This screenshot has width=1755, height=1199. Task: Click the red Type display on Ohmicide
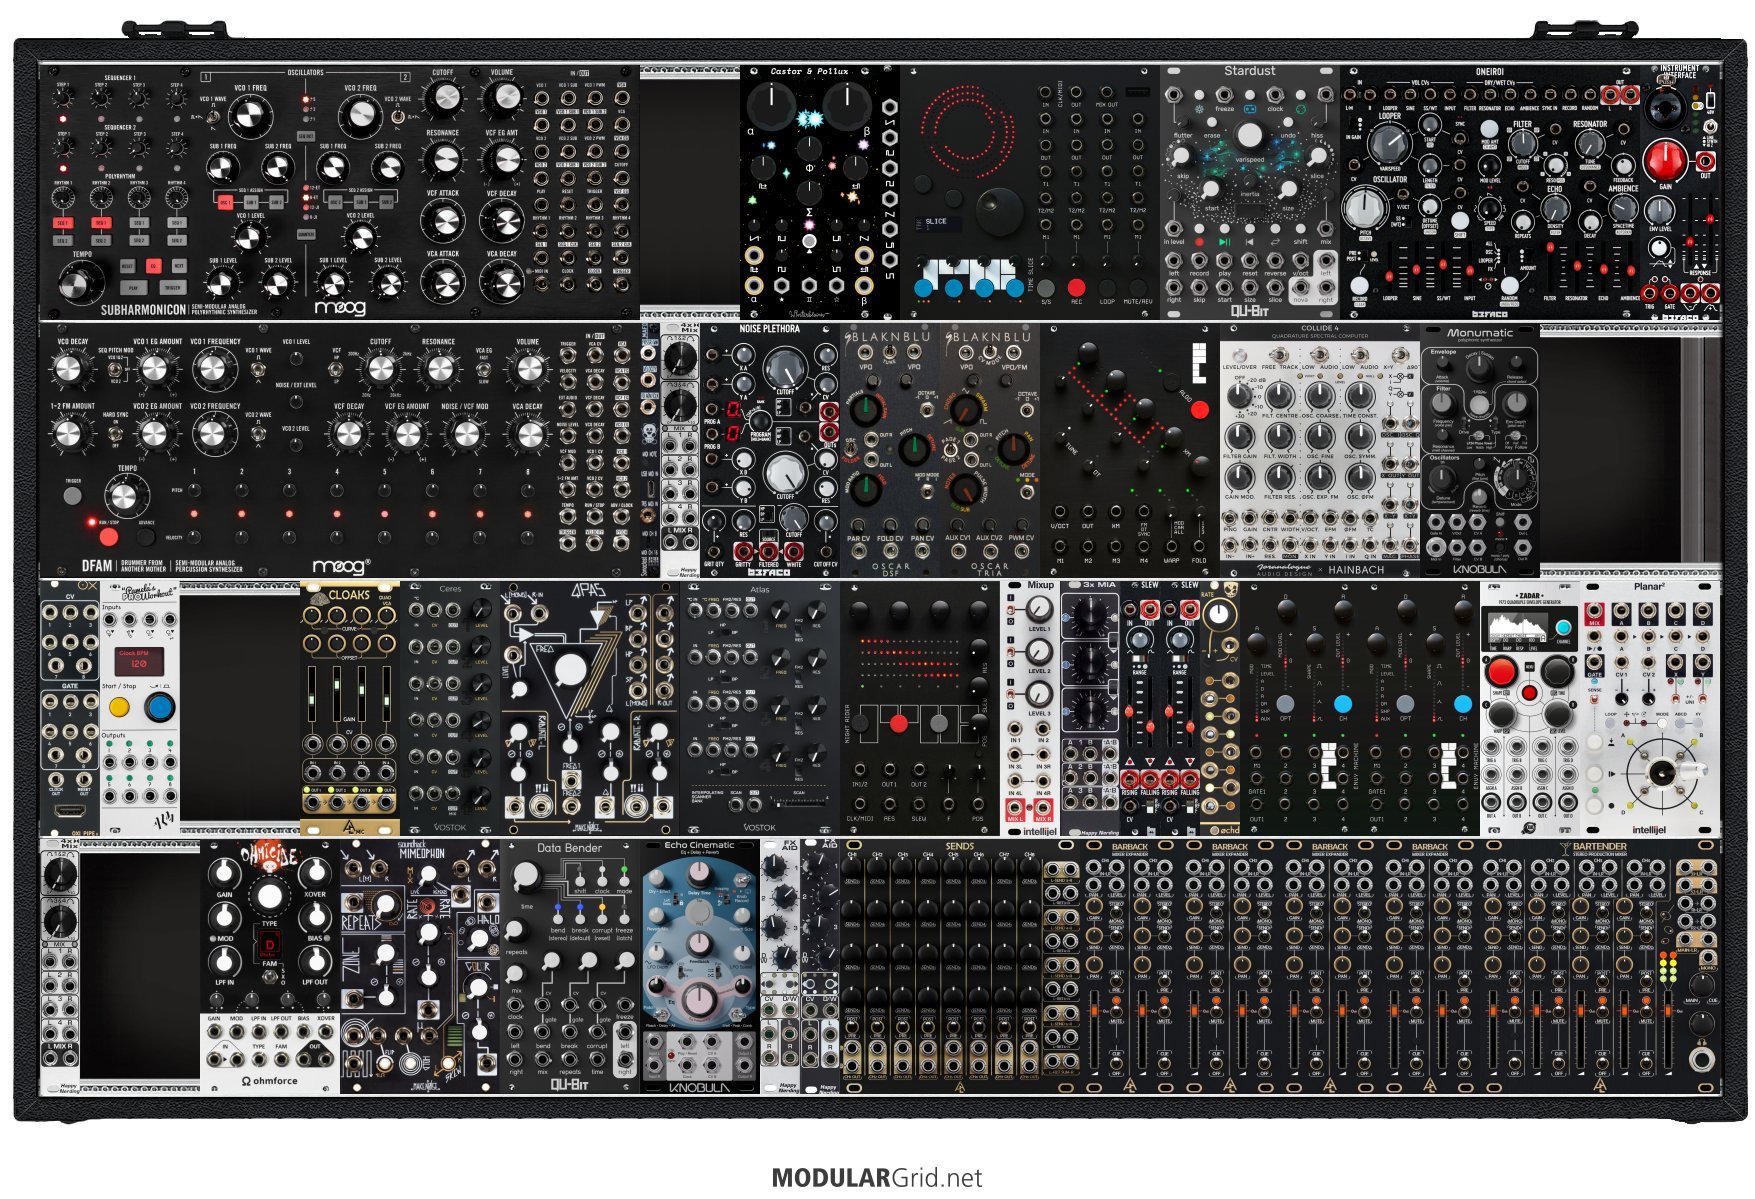[269, 943]
